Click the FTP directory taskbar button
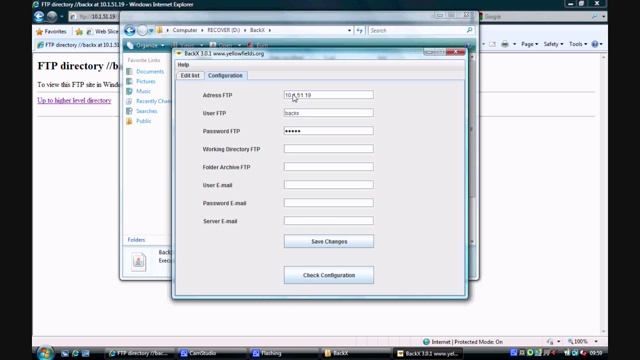Screen dimensions: 640x360 click(140, 353)
